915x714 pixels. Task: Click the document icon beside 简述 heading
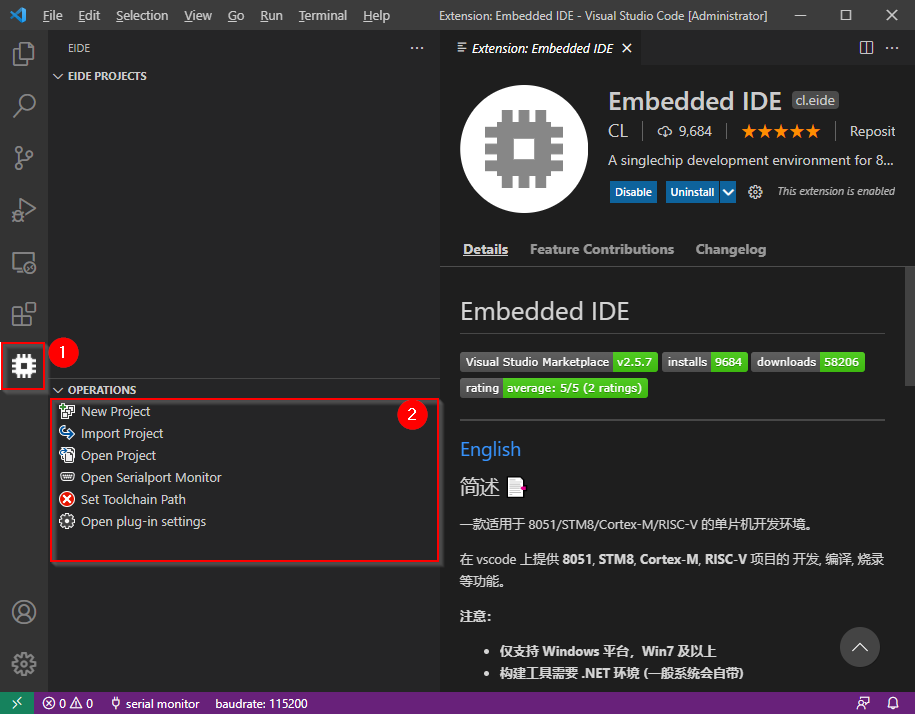516,487
